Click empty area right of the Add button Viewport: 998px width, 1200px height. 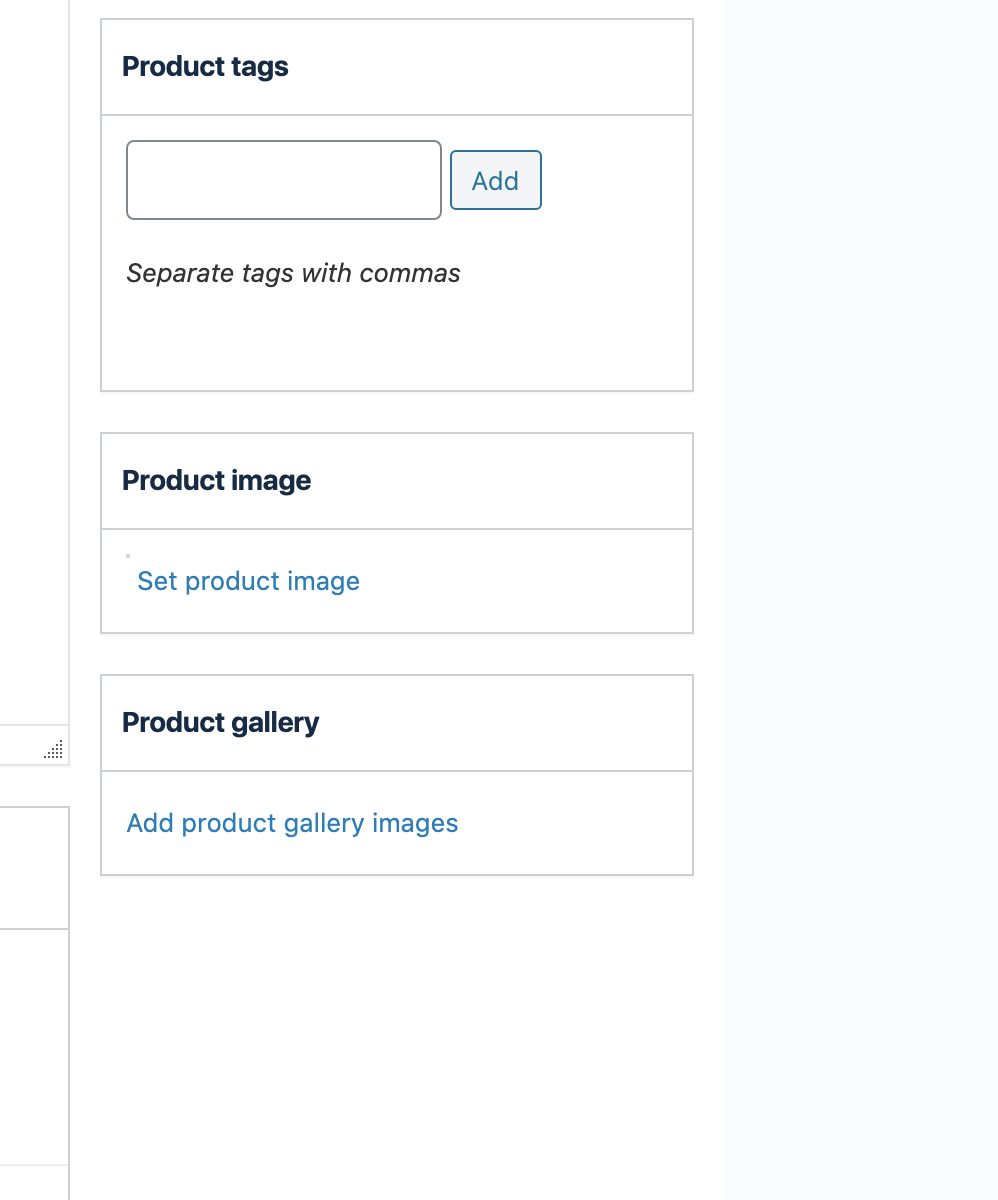(x=615, y=180)
